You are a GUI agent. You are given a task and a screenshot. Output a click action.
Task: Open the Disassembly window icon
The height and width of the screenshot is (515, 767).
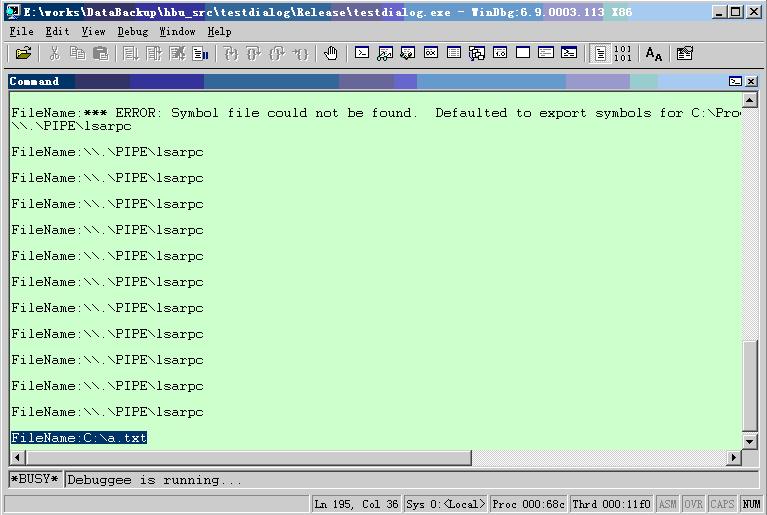[x=499, y=53]
